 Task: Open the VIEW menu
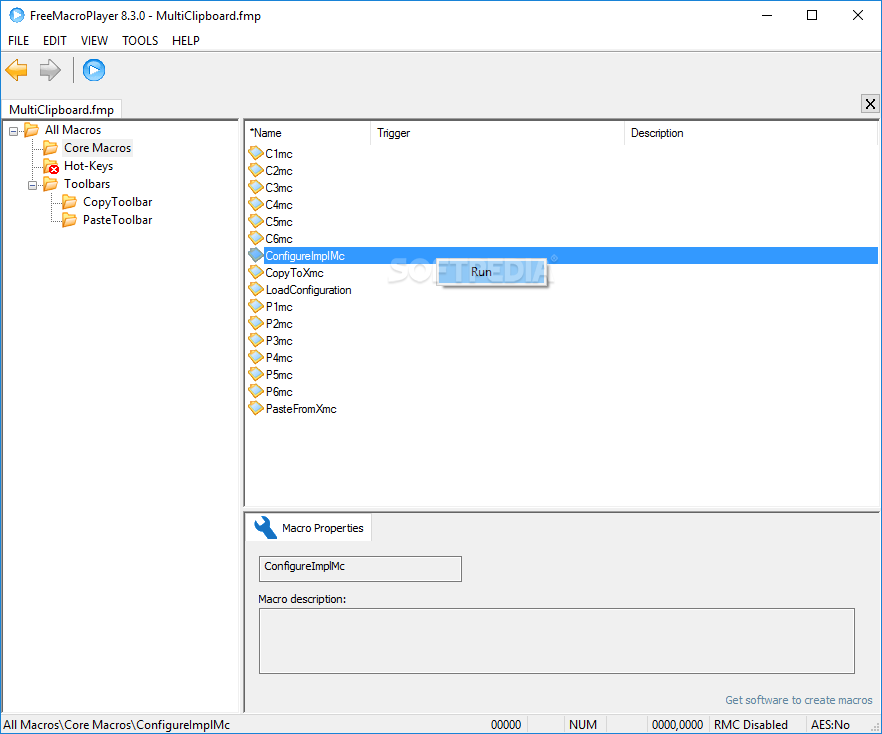tap(94, 40)
